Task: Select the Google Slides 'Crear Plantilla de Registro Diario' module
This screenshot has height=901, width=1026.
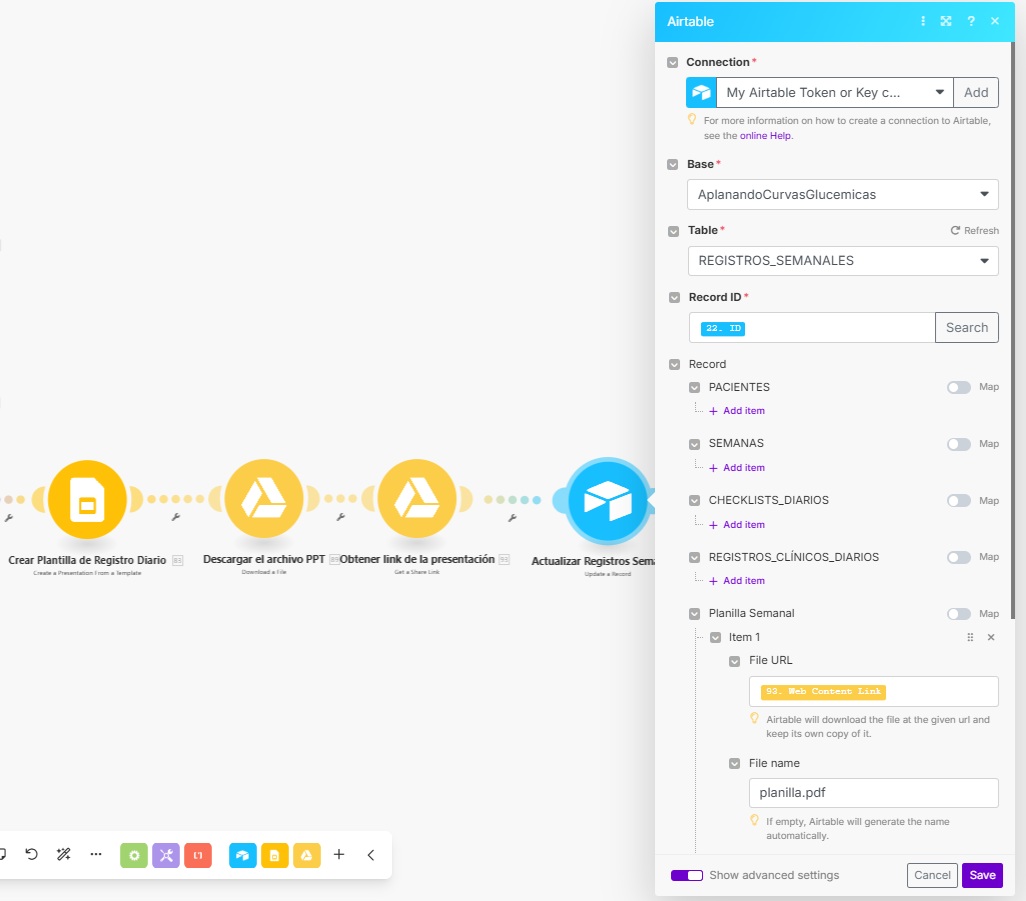Action: [x=87, y=499]
